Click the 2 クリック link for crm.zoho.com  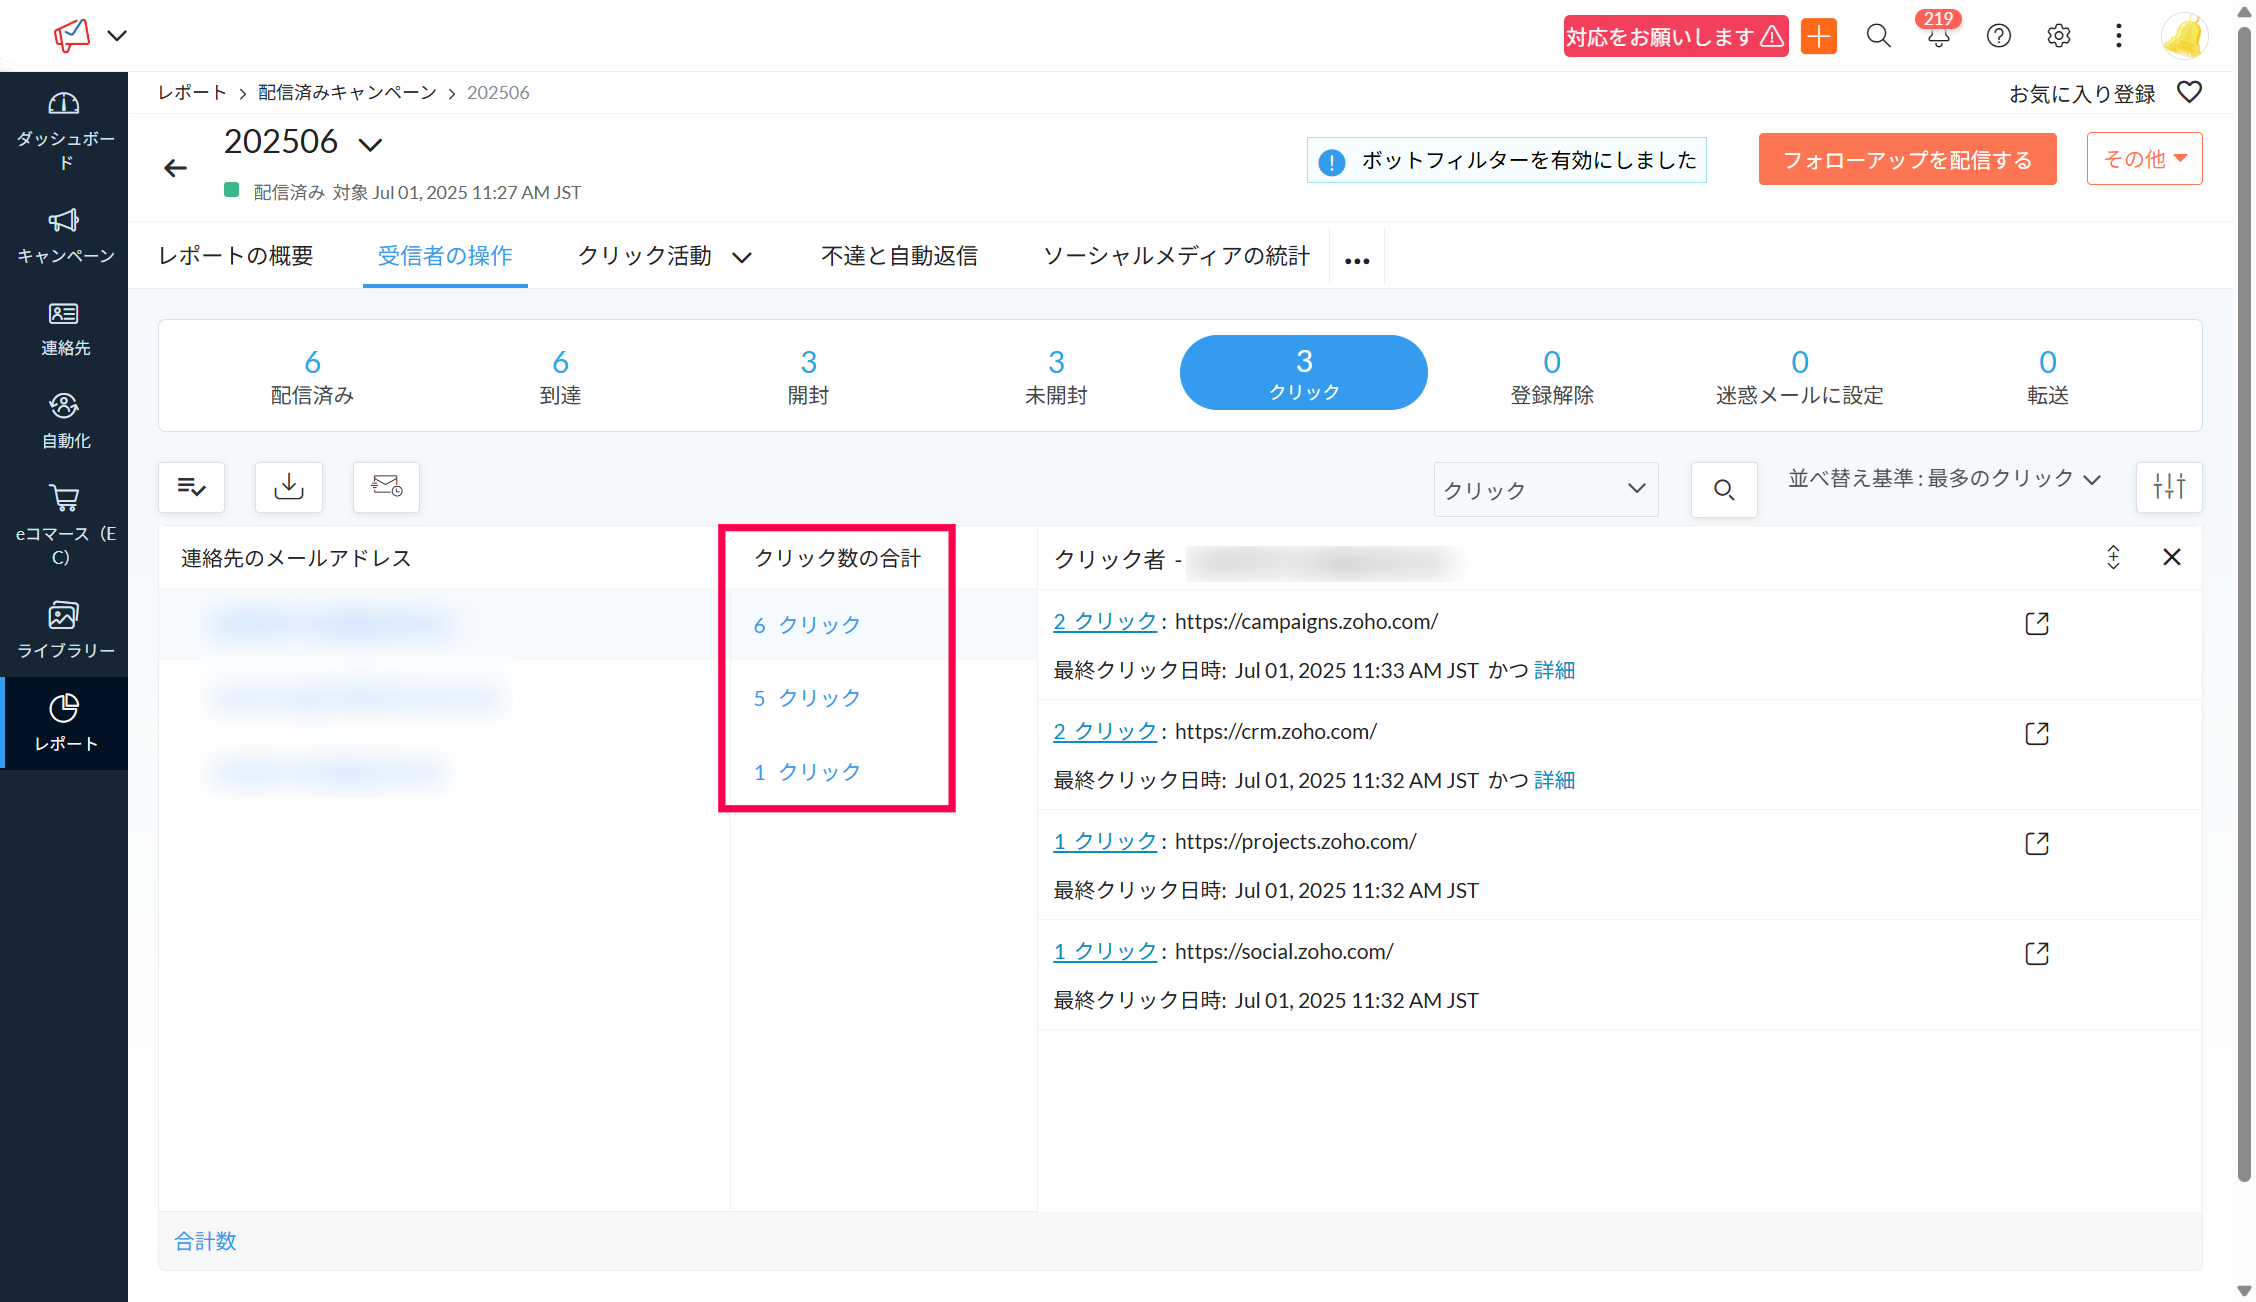(x=1104, y=732)
